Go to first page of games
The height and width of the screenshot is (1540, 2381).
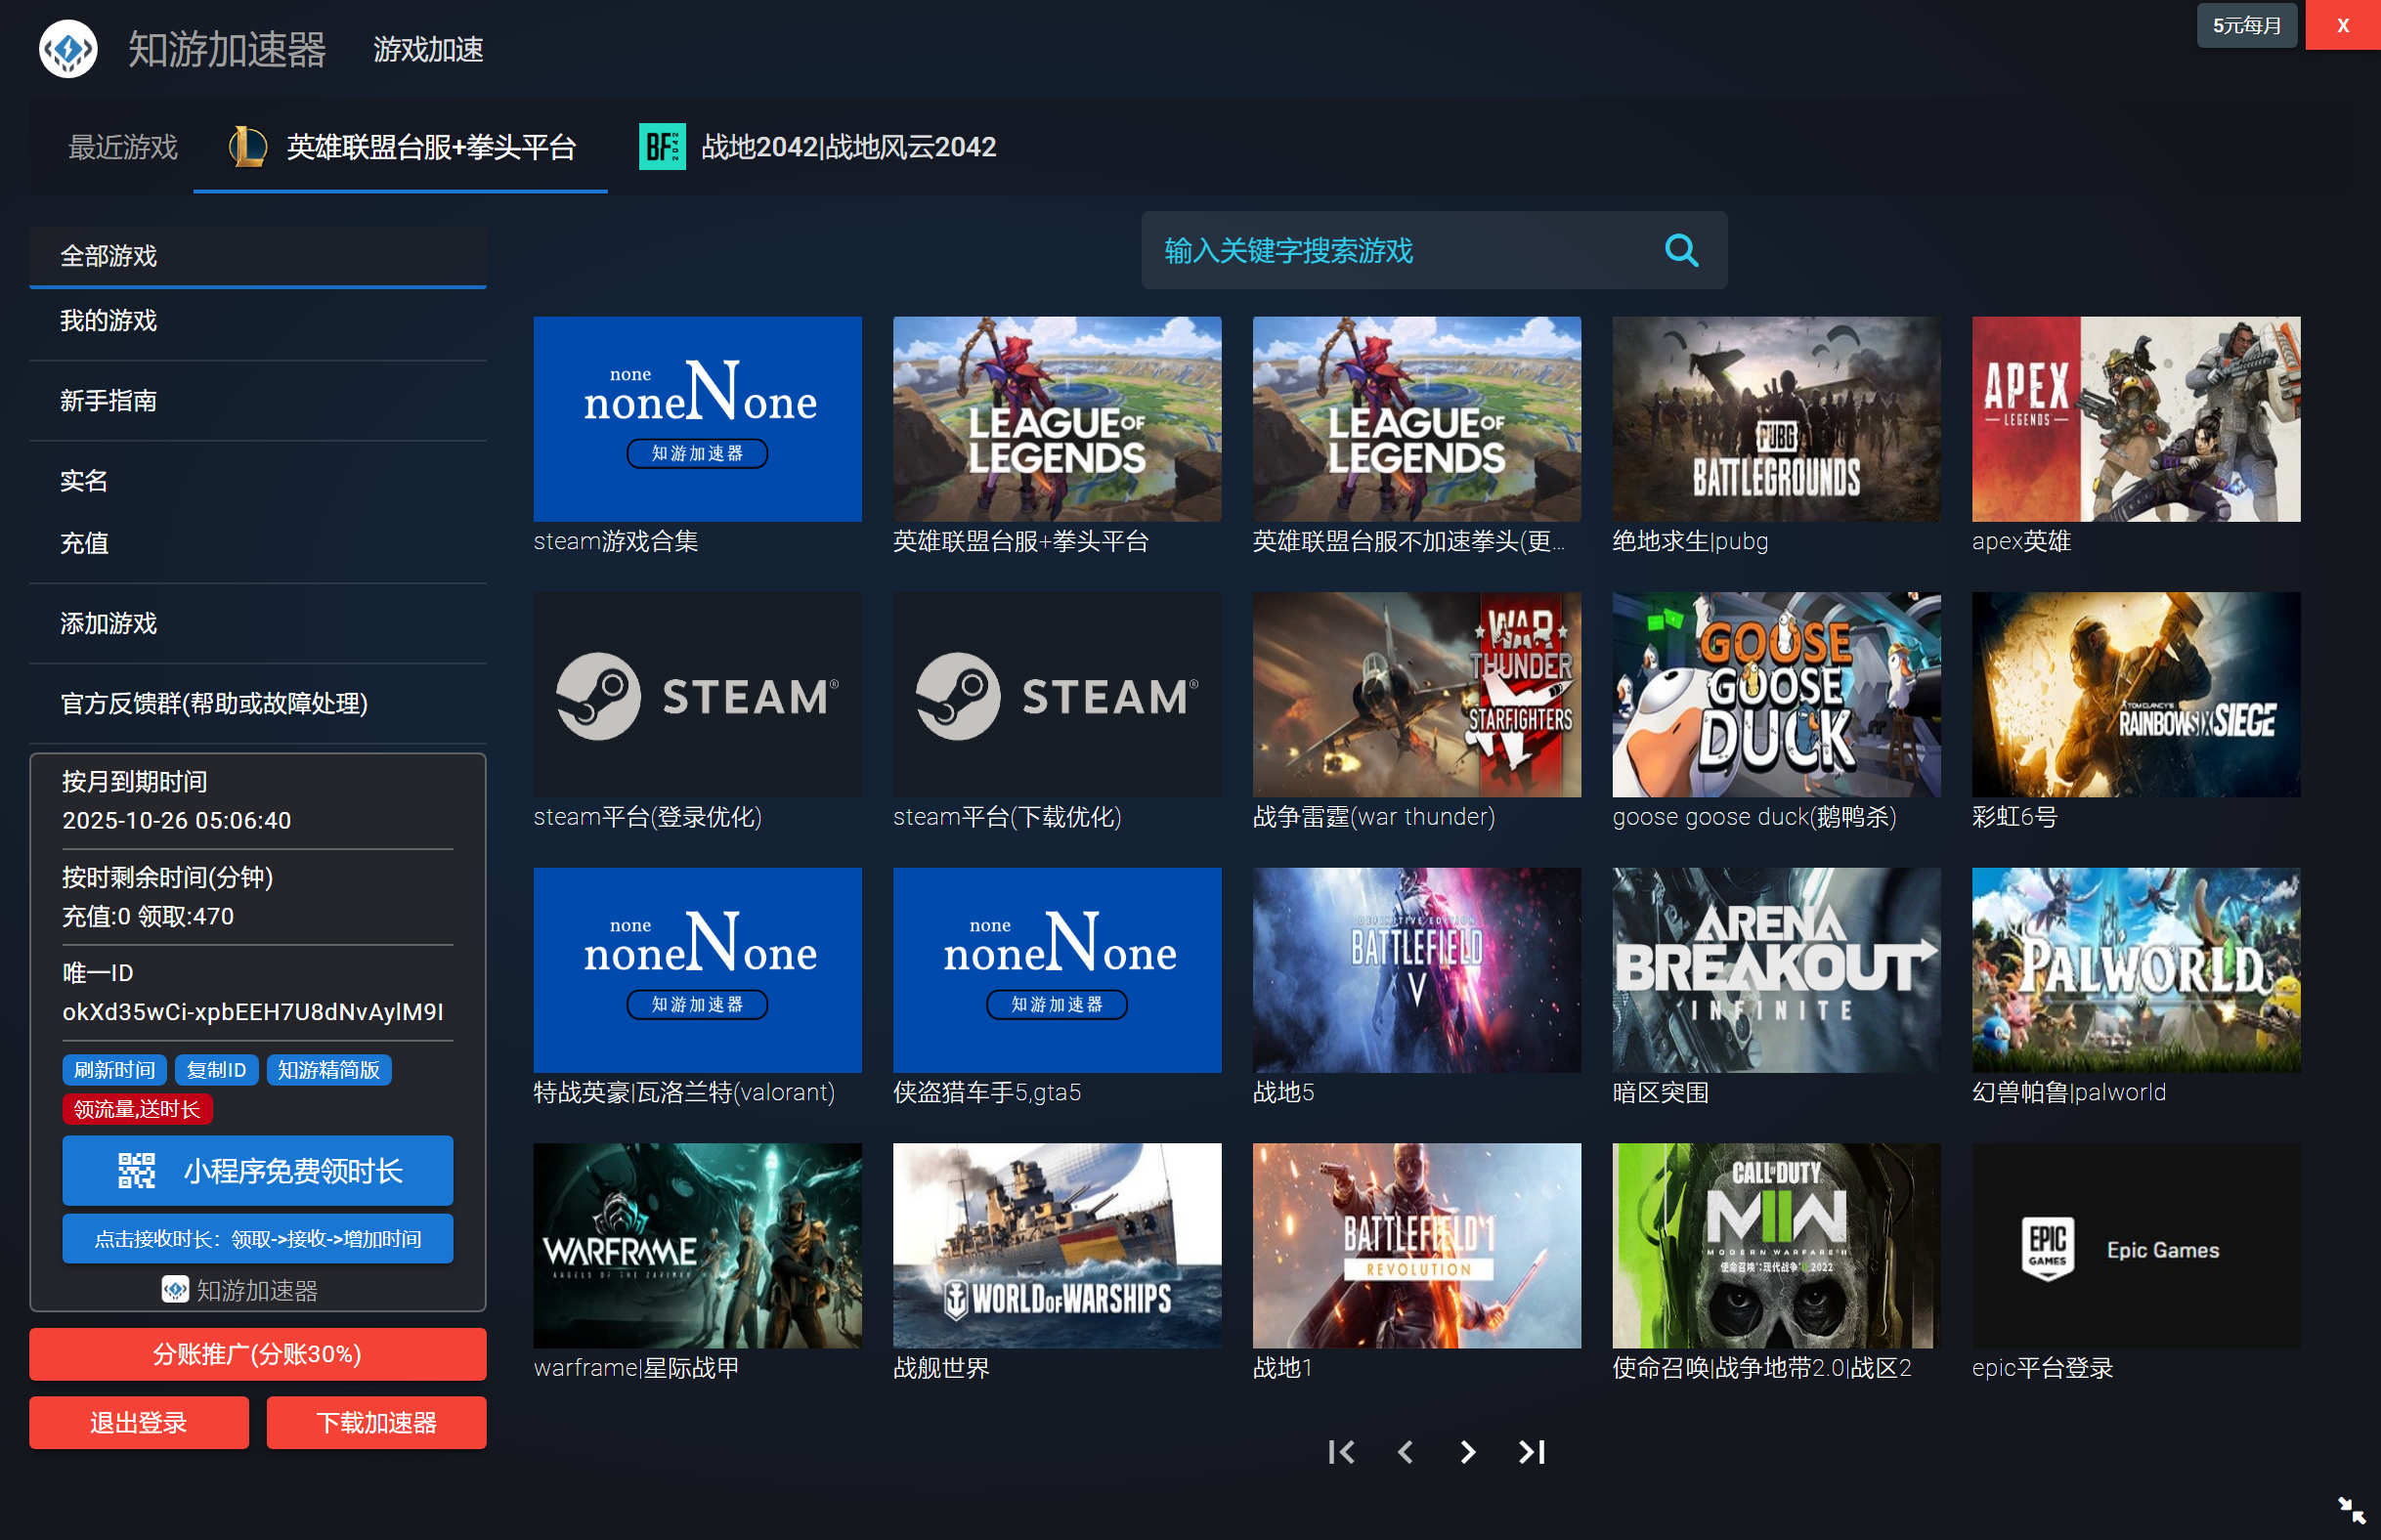tap(1341, 1451)
